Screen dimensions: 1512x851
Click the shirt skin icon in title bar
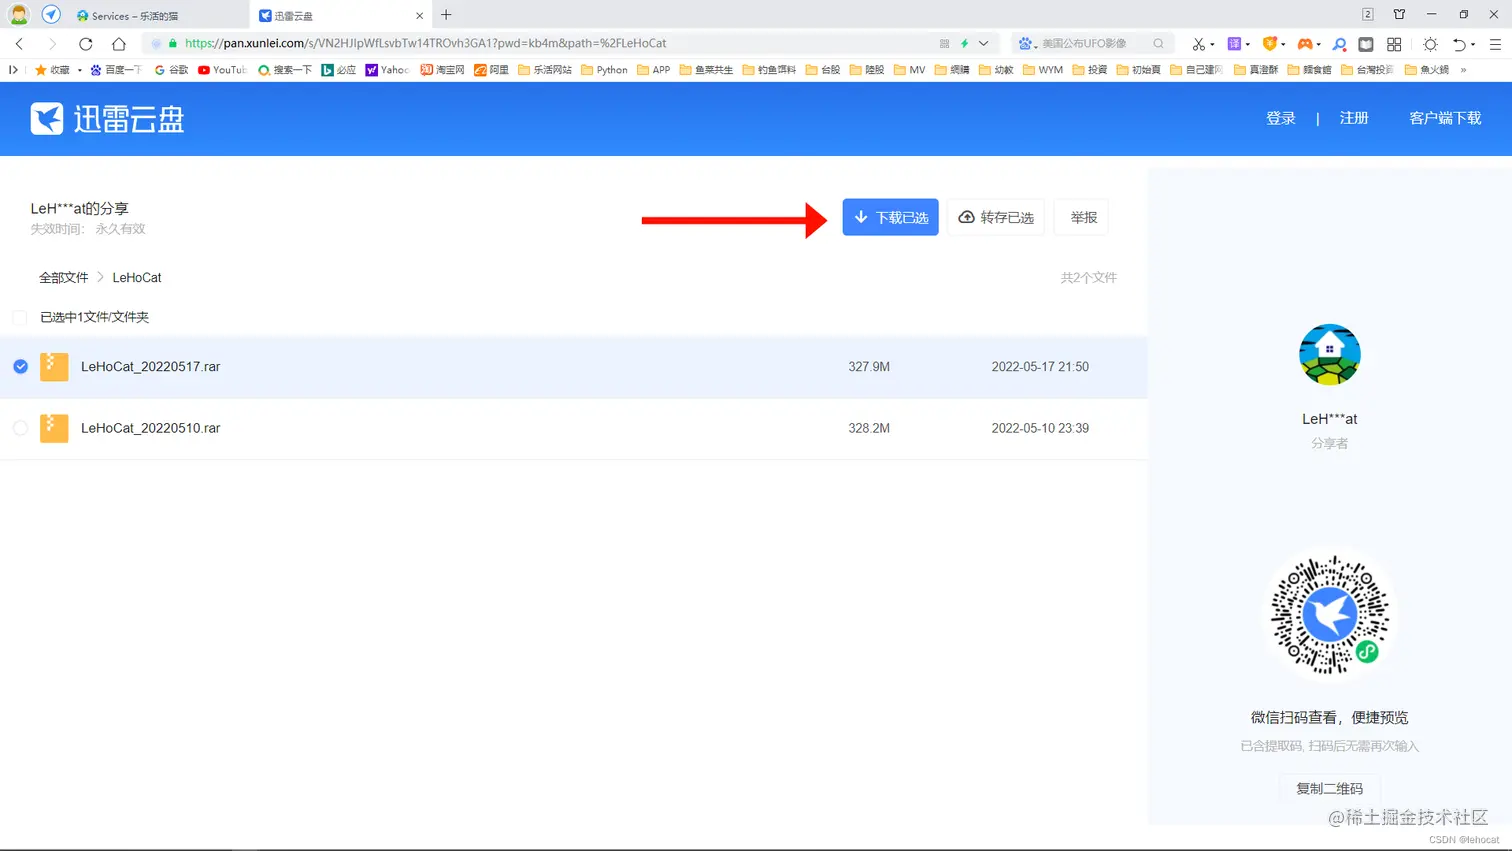[1399, 14]
